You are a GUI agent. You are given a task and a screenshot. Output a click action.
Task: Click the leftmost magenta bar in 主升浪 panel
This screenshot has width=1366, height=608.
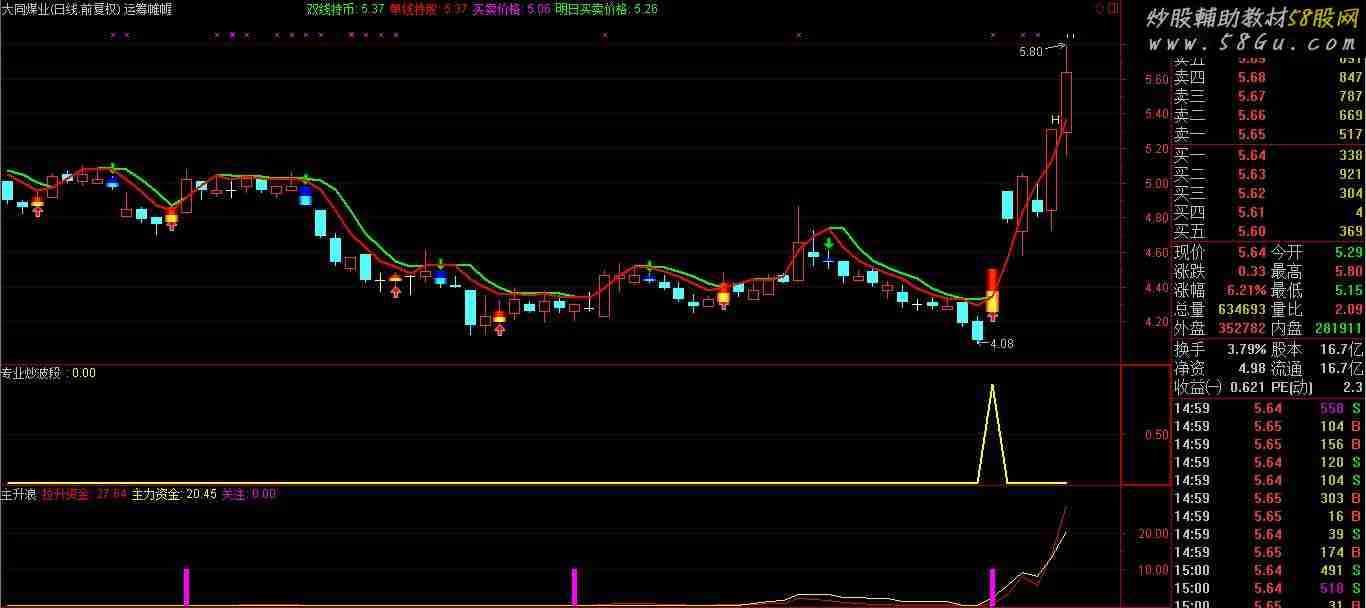186,586
